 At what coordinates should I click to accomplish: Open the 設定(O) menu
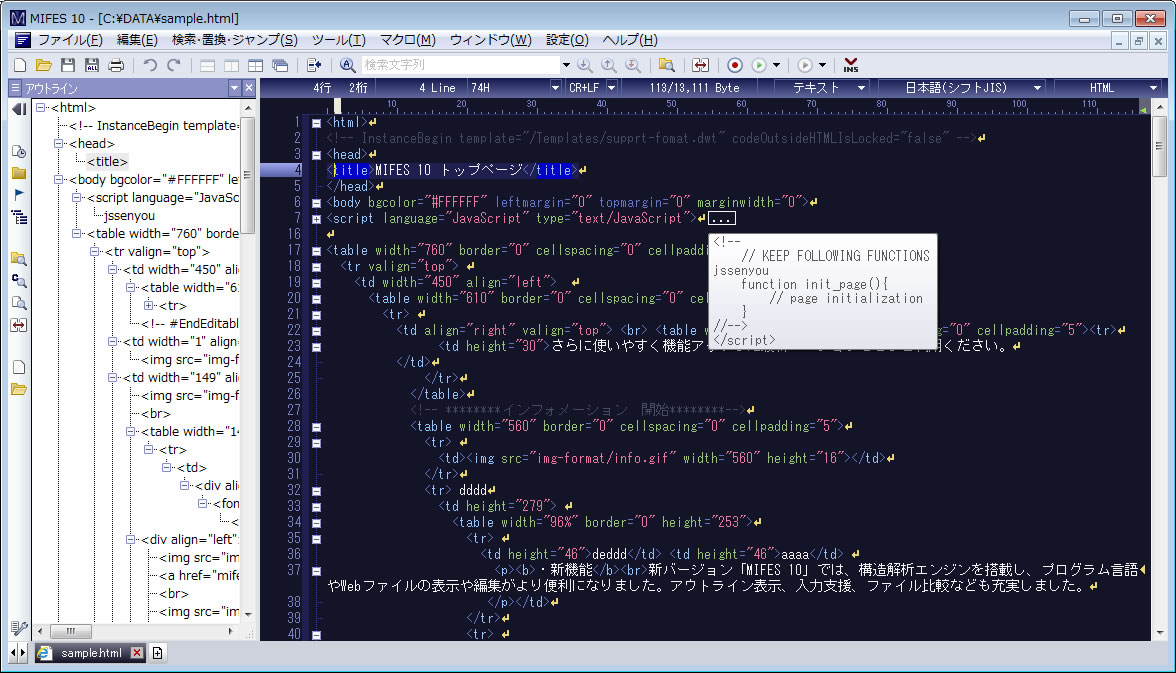(567, 40)
